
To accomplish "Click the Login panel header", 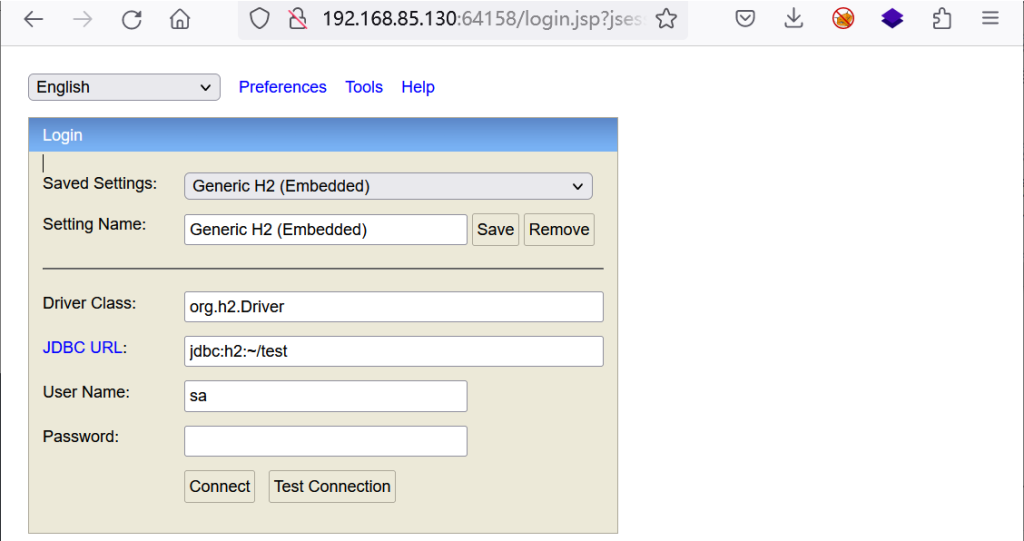I will pos(323,135).
